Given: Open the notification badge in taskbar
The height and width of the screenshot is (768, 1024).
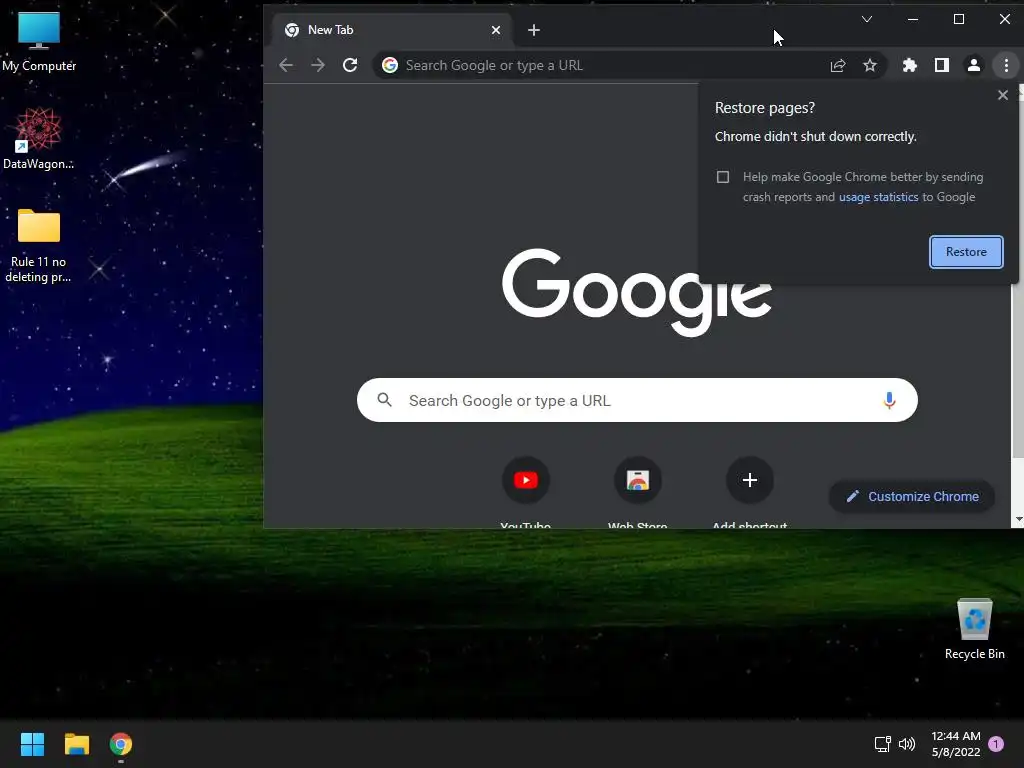Looking at the screenshot, I should click(x=996, y=744).
